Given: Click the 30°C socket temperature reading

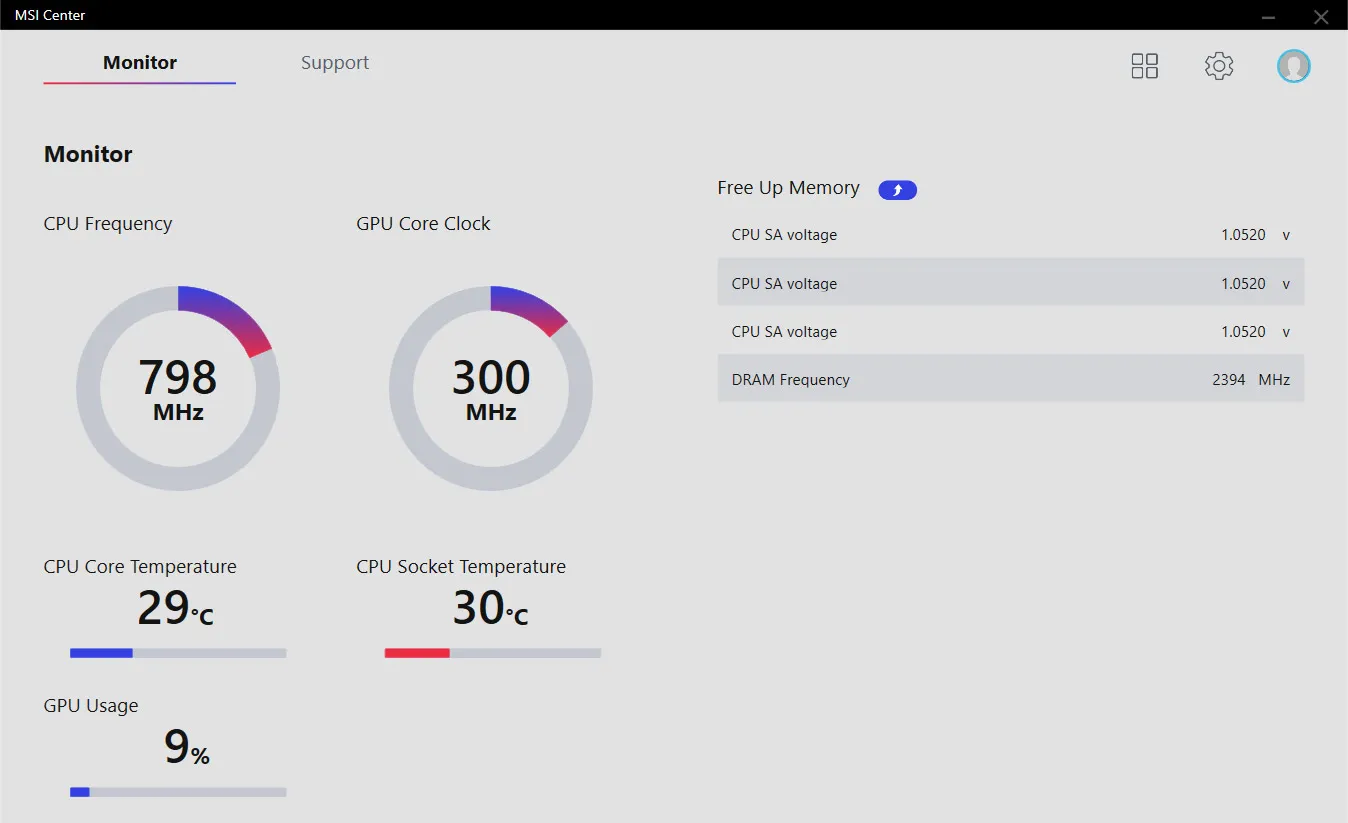Looking at the screenshot, I should click(x=490, y=609).
